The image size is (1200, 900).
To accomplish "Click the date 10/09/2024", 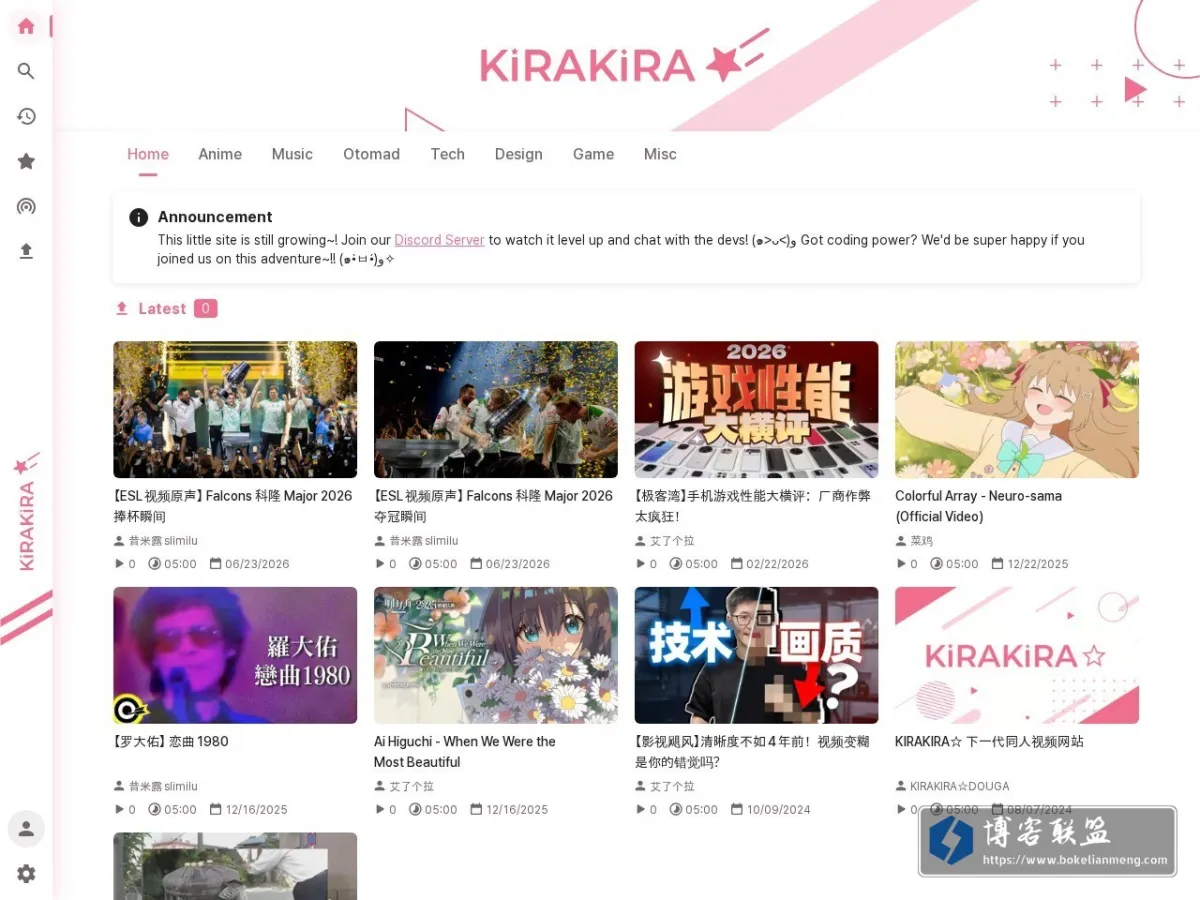I will pos(778,810).
